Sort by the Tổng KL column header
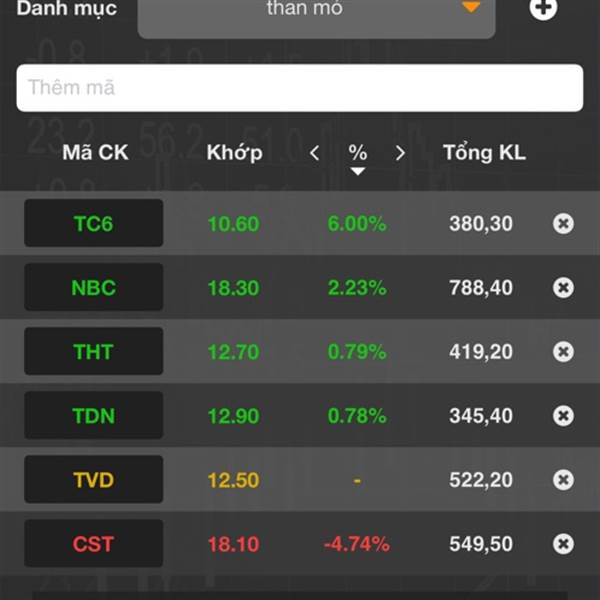The width and height of the screenshot is (600, 600). pyautogui.click(x=484, y=152)
